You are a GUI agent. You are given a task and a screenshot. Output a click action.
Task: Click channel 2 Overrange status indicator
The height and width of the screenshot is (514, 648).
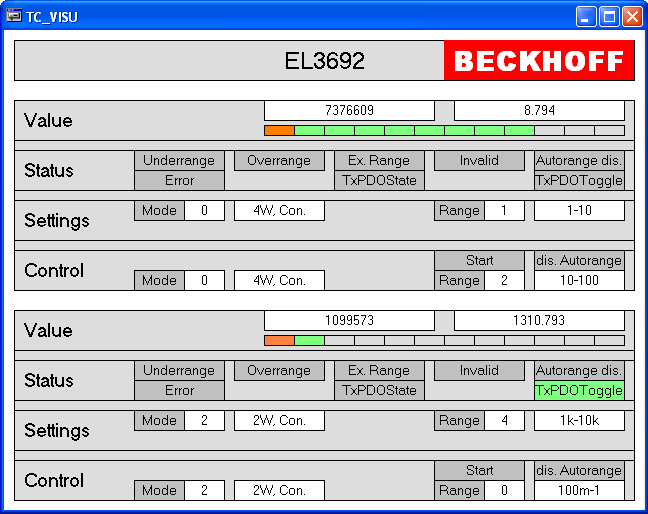tap(279, 370)
